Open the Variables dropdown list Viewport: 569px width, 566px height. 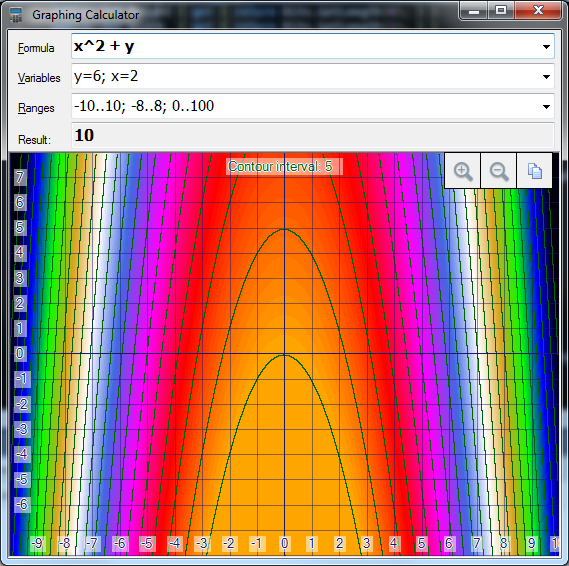point(546,77)
